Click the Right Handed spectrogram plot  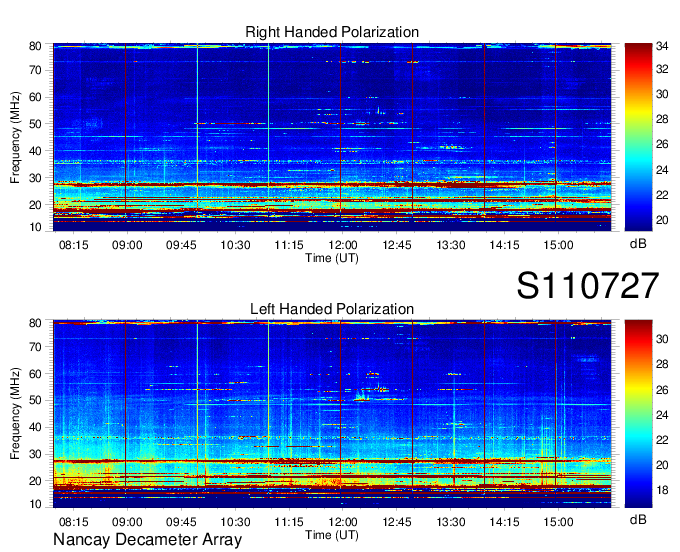(332, 137)
